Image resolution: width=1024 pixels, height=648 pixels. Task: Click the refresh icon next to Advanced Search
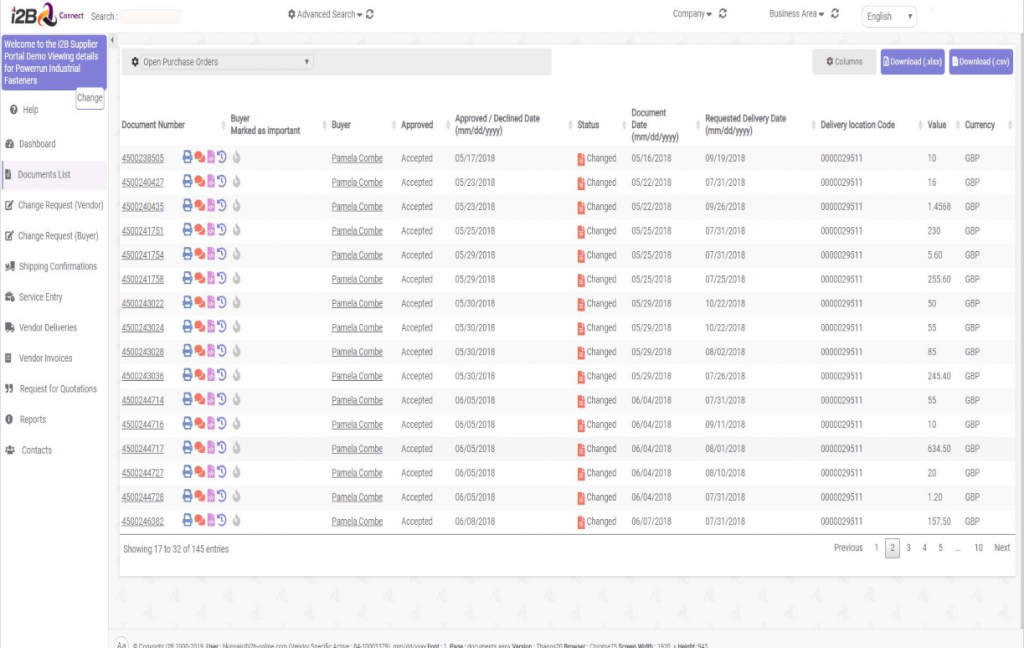click(370, 15)
